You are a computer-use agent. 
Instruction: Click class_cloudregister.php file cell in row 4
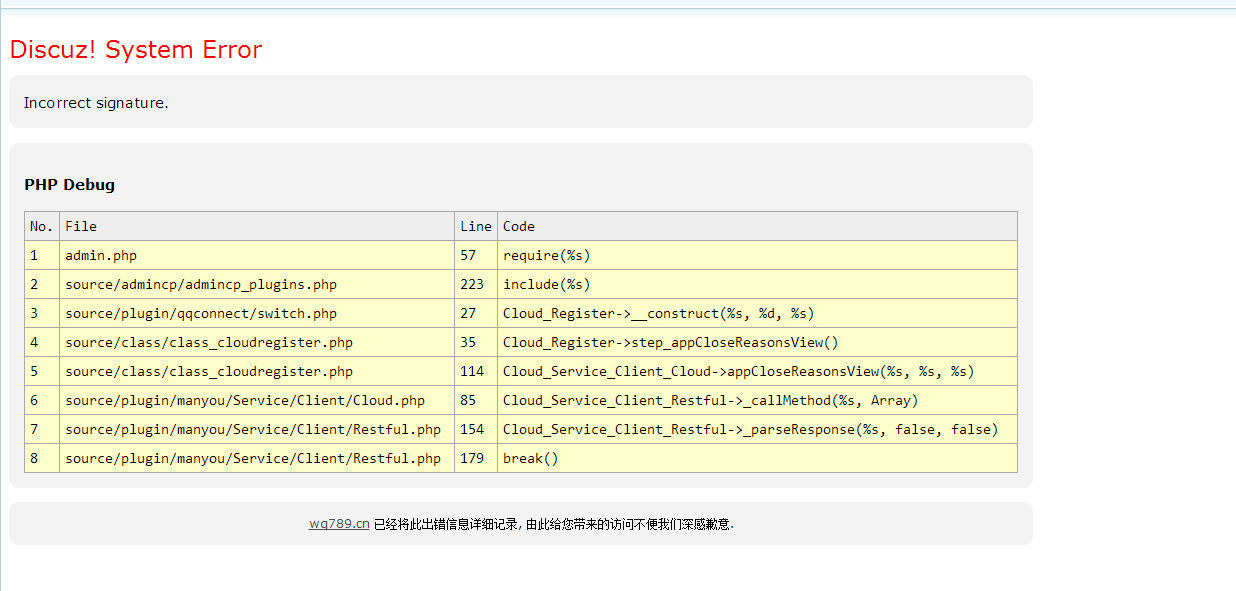coord(257,342)
